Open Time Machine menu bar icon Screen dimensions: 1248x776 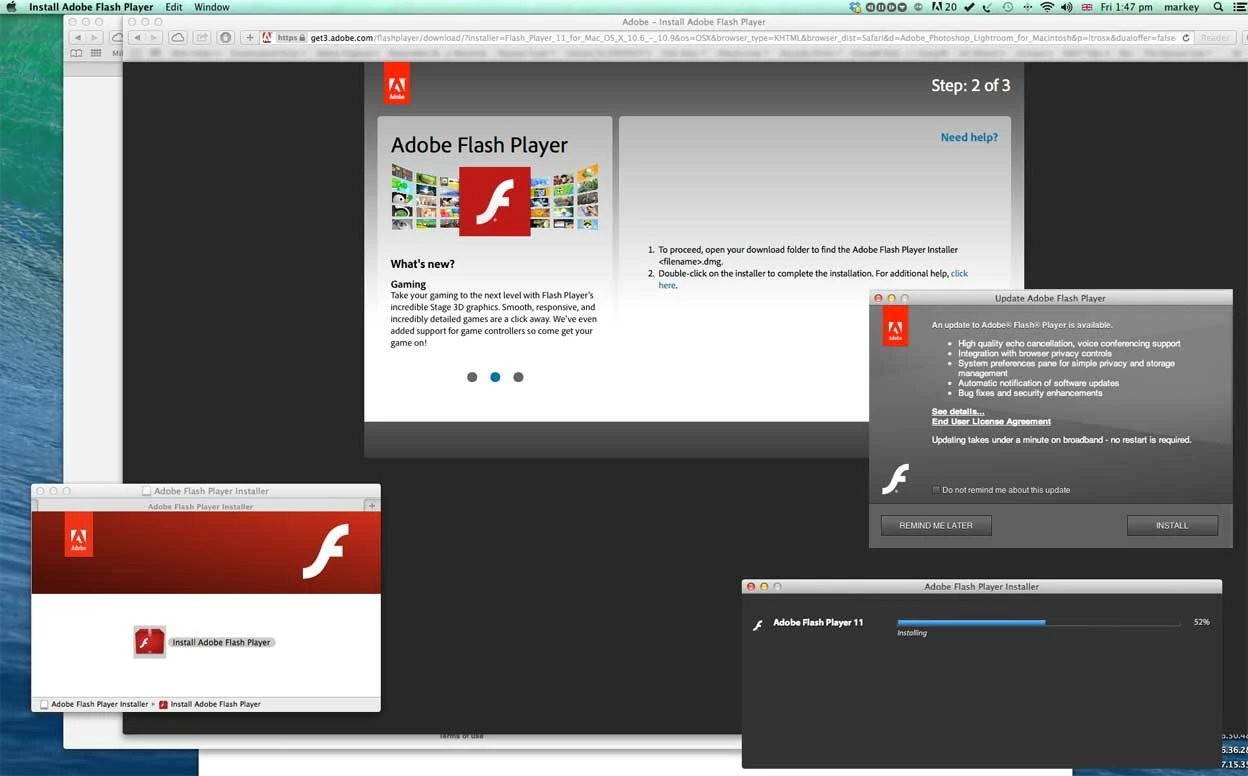tap(1007, 7)
